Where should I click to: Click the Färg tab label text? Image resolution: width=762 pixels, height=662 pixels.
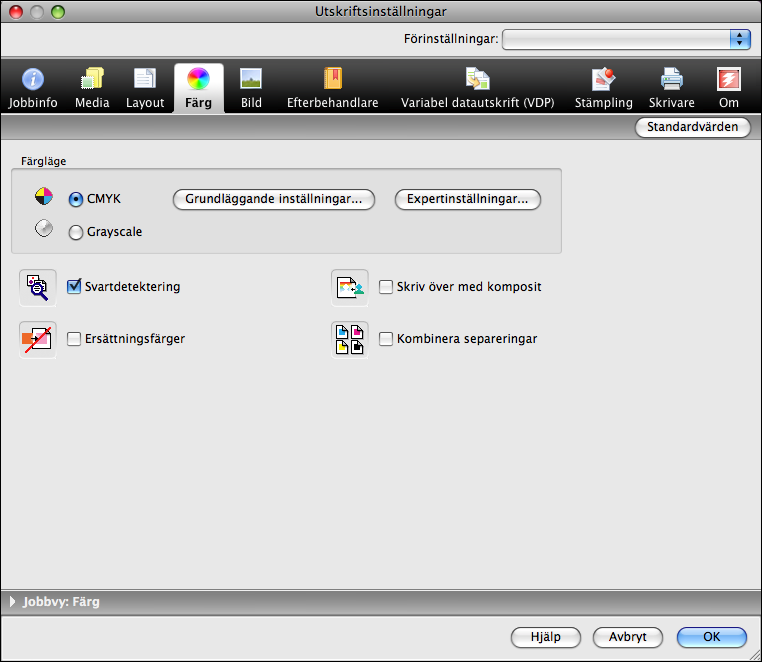tap(198, 103)
